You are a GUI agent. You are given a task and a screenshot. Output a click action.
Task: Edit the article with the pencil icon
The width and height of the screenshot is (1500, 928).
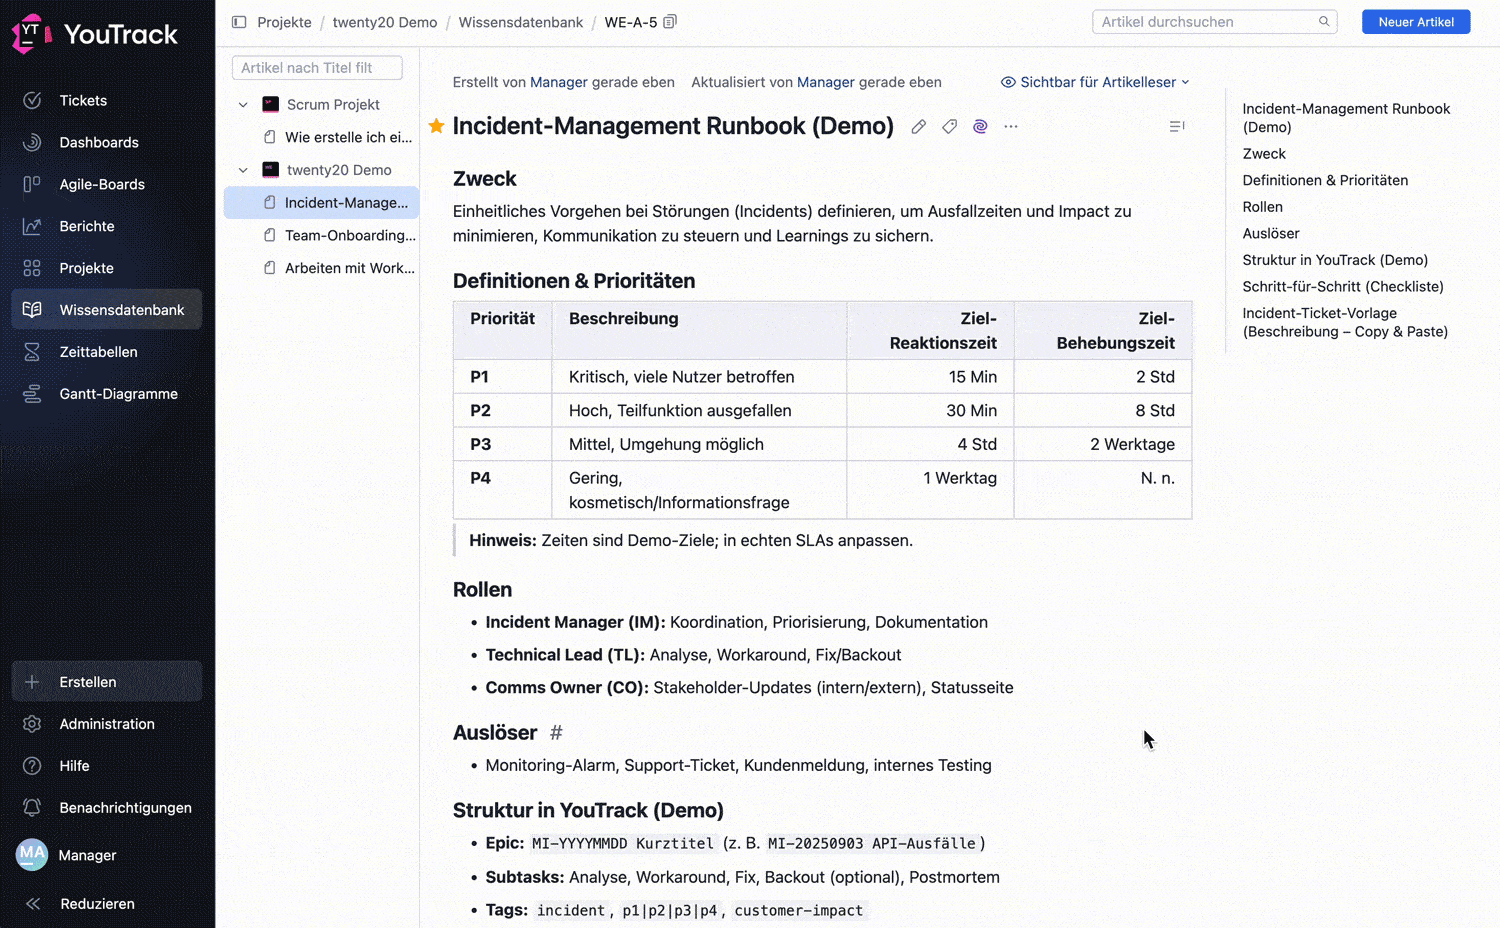point(918,127)
